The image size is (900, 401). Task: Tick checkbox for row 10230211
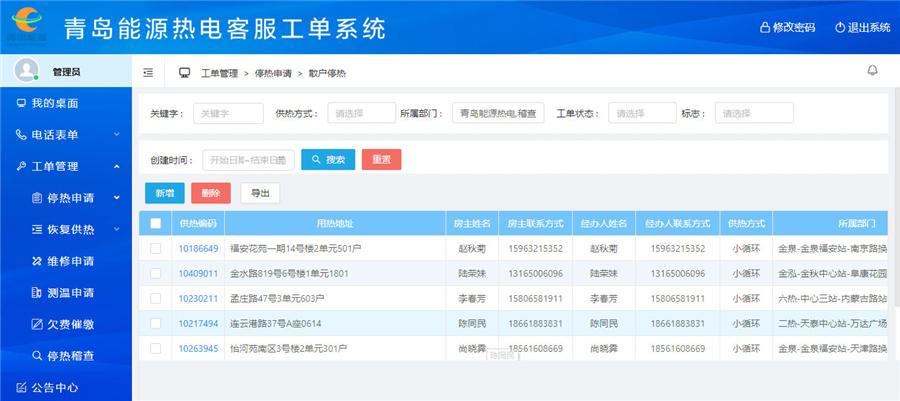click(155, 298)
